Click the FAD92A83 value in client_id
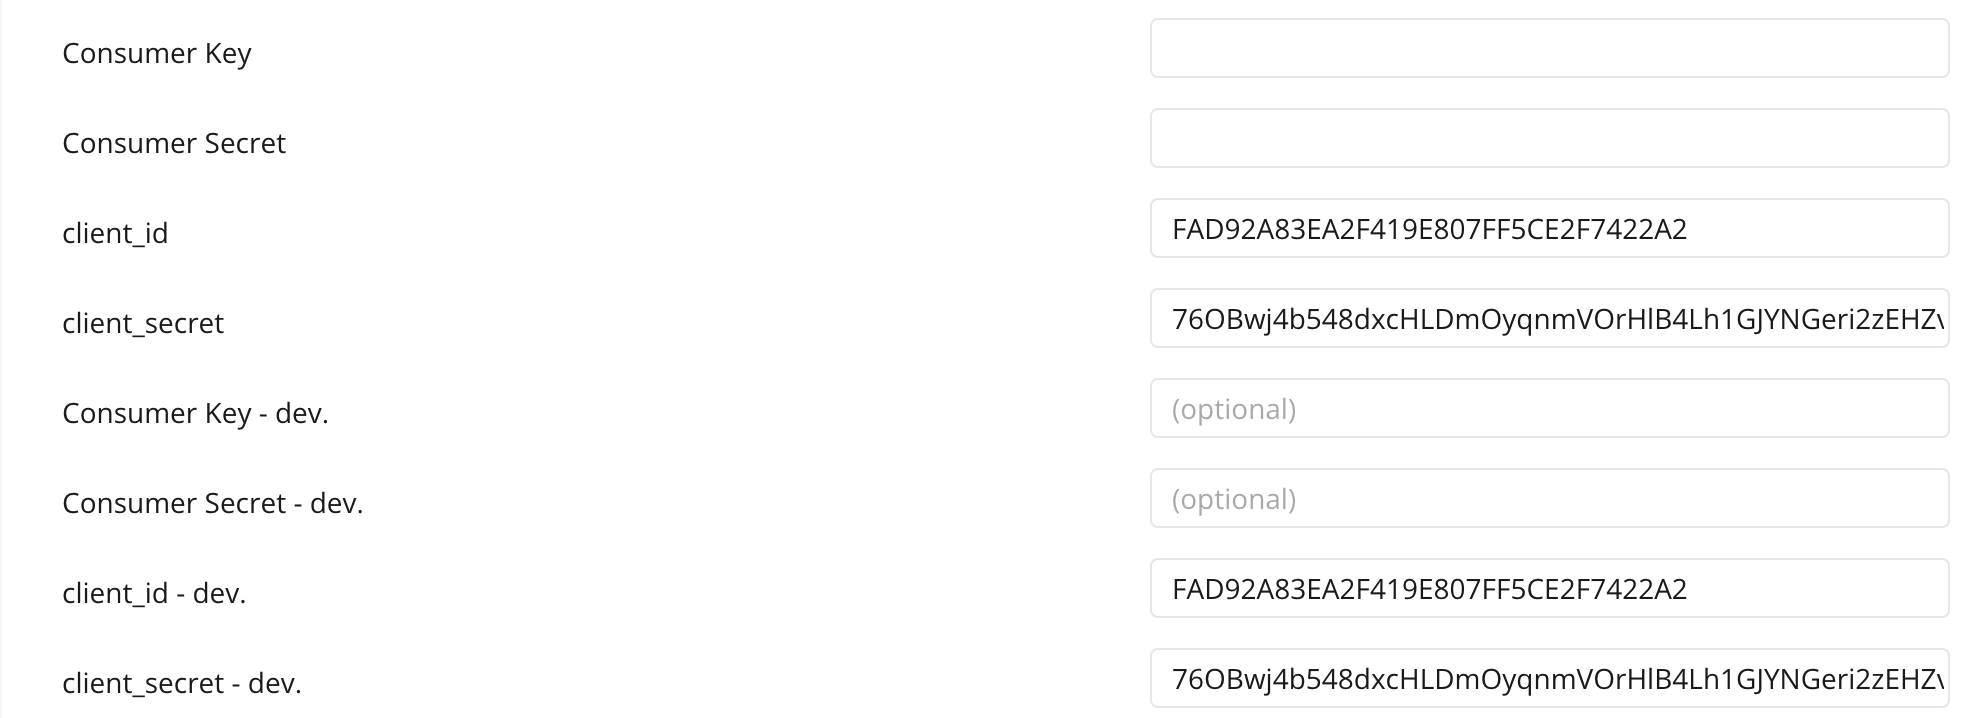1964x718 pixels. click(x=1429, y=229)
